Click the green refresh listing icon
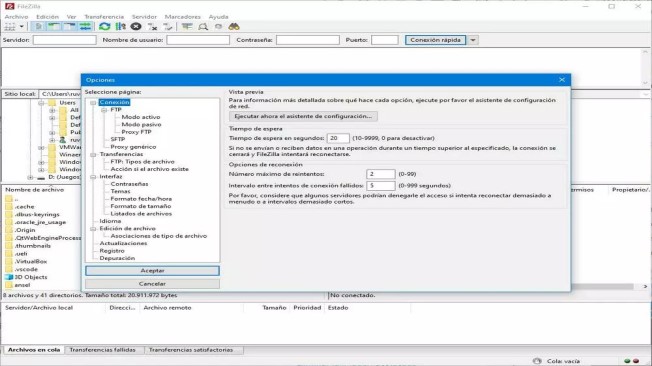652x366 pixels. [x=104, y=27]
